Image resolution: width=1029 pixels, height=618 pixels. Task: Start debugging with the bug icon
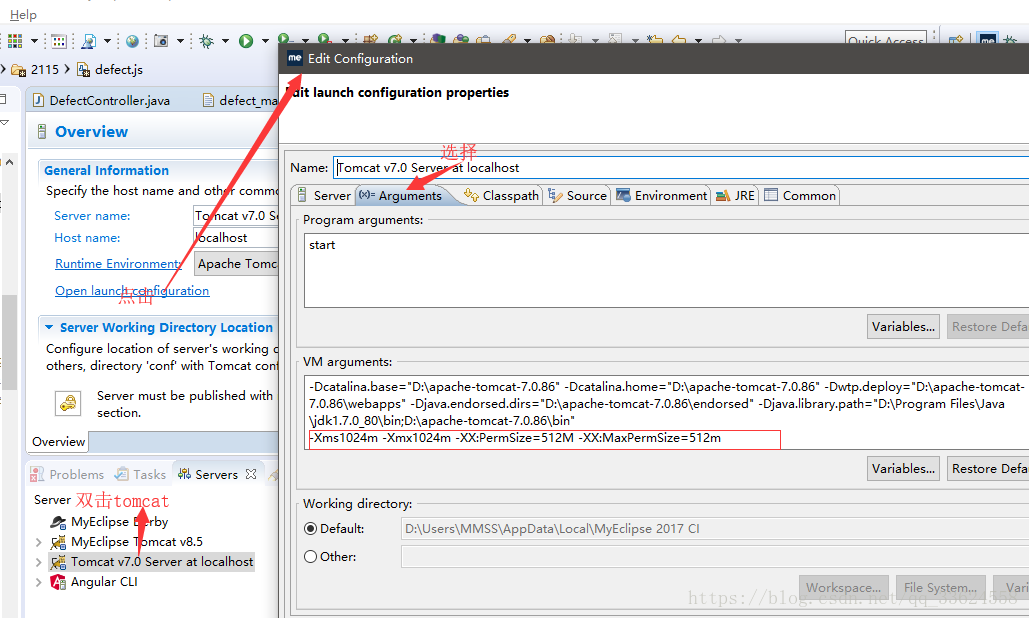pyautogui.click(x=207, y=41)
